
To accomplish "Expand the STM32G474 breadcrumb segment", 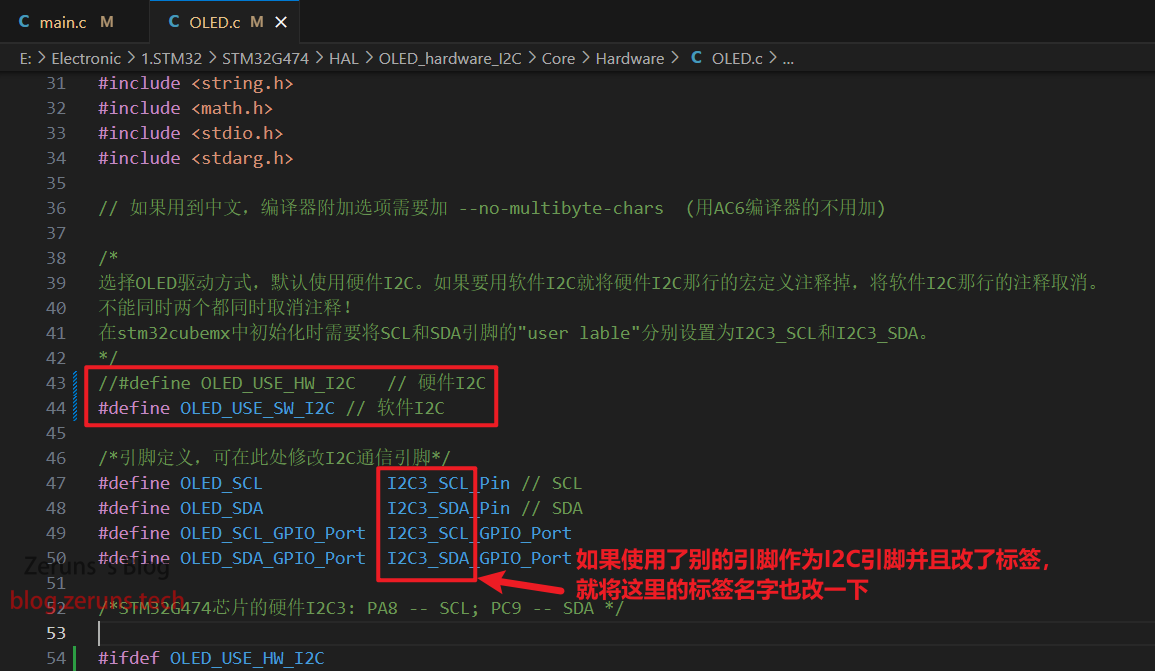I will (265, 58).
